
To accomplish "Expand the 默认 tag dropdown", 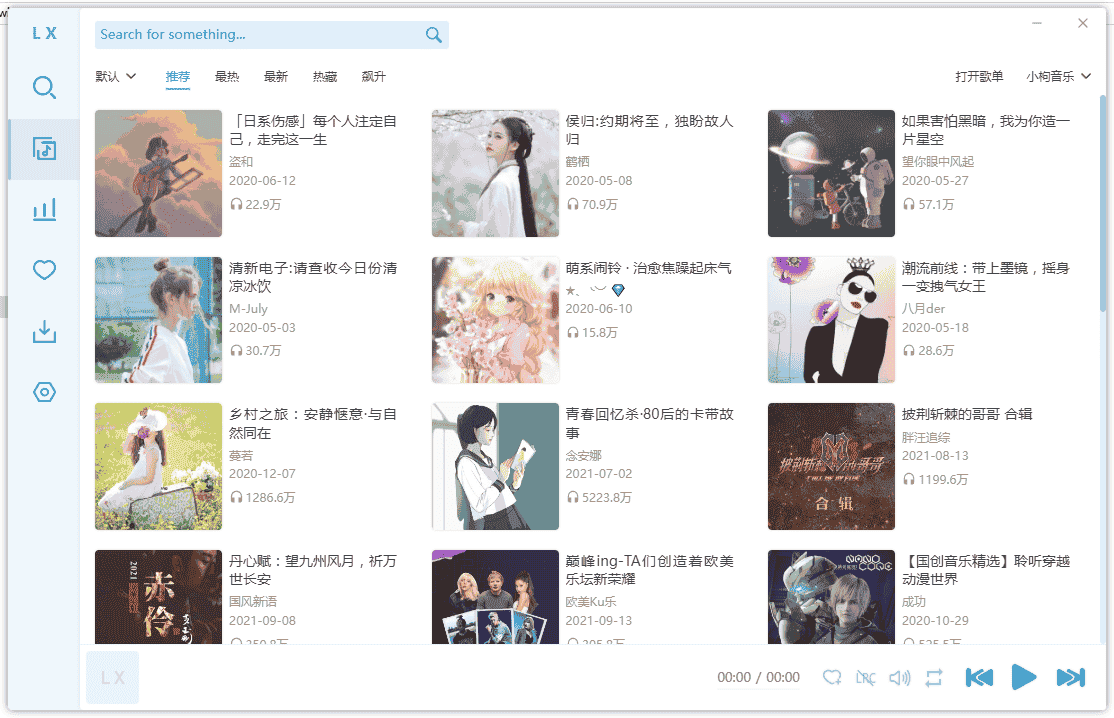I will point(115,77).
